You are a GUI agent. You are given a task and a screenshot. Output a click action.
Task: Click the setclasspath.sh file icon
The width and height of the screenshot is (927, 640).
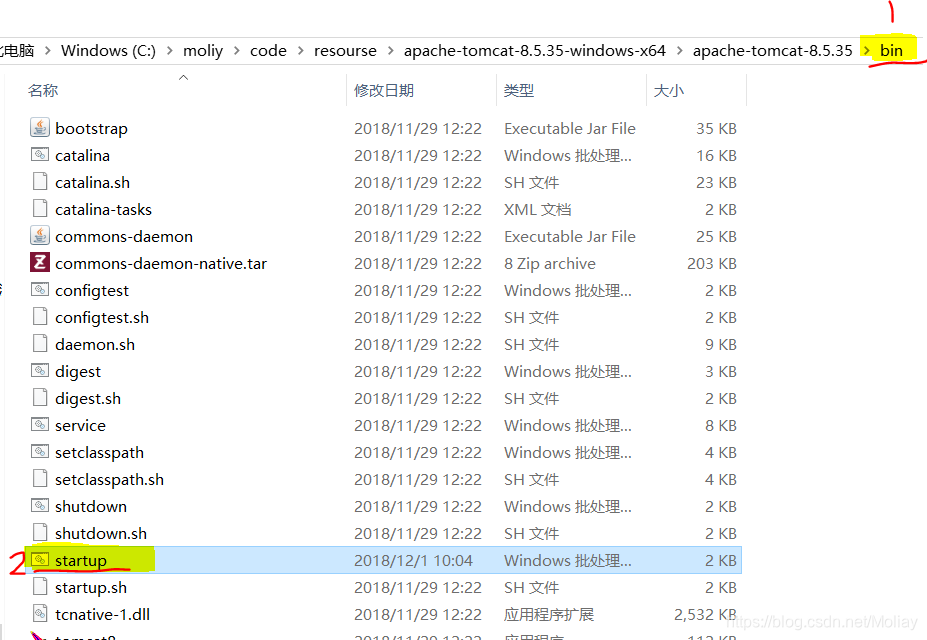click(x=40, y=479)
